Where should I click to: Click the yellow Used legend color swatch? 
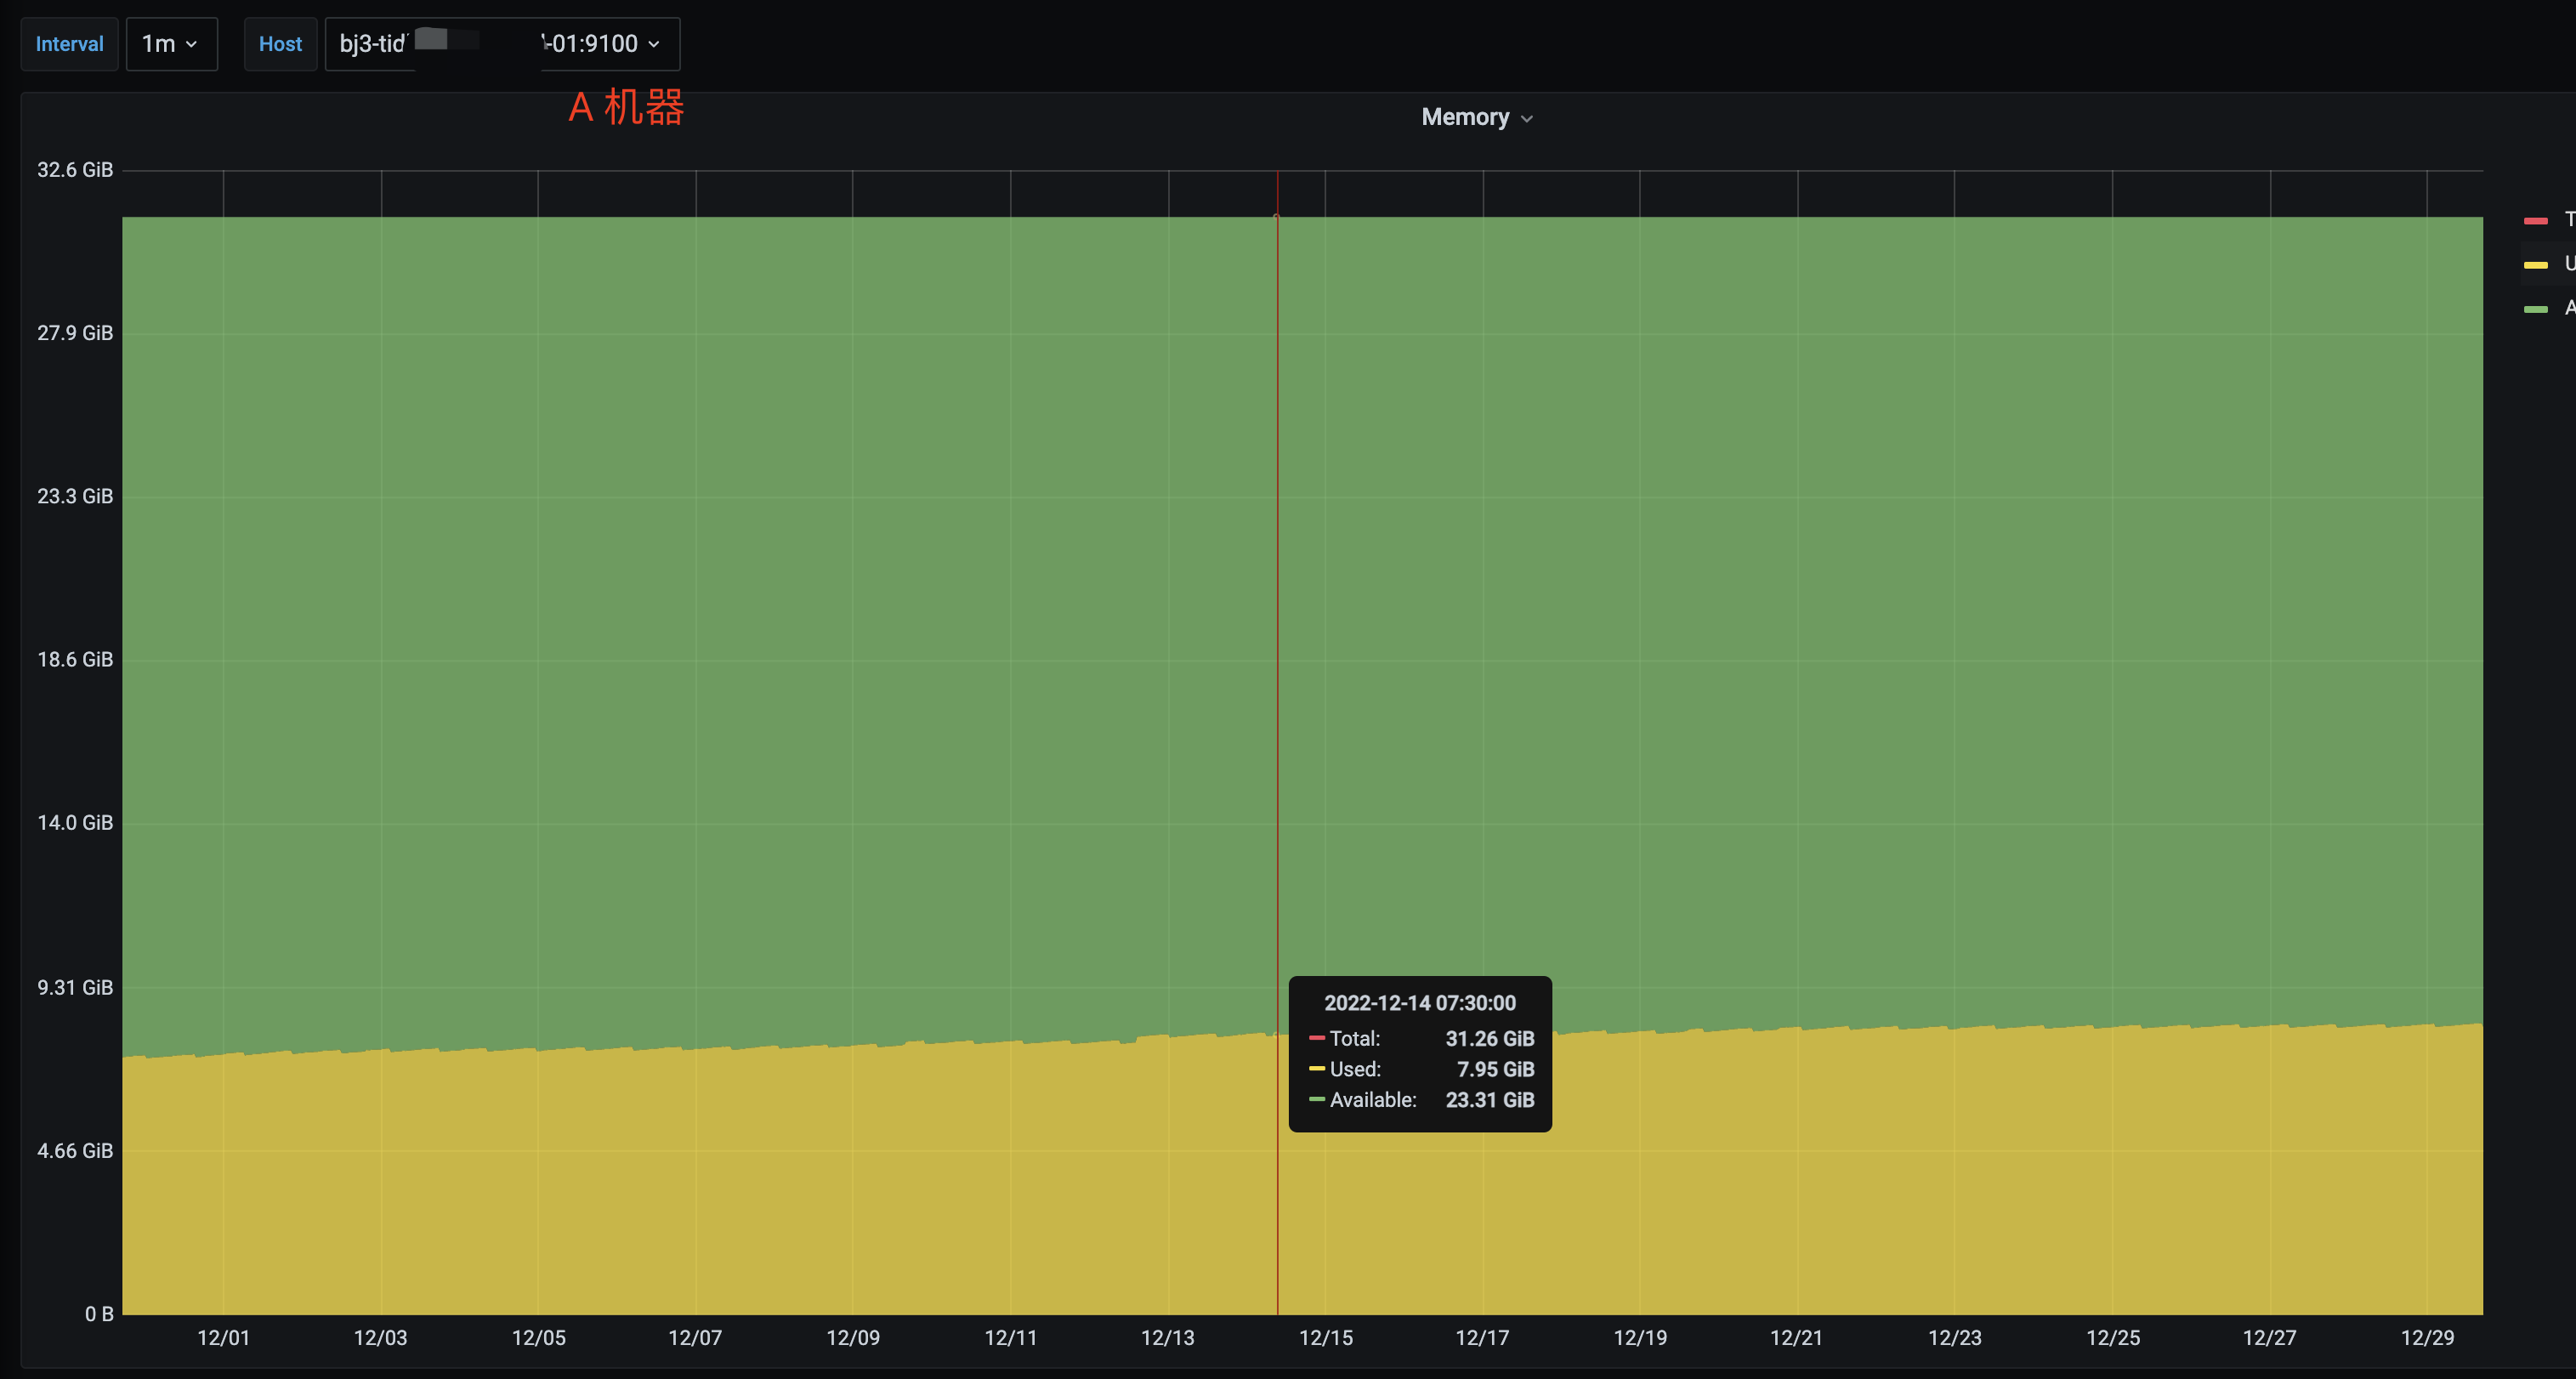coord(2535,265)
